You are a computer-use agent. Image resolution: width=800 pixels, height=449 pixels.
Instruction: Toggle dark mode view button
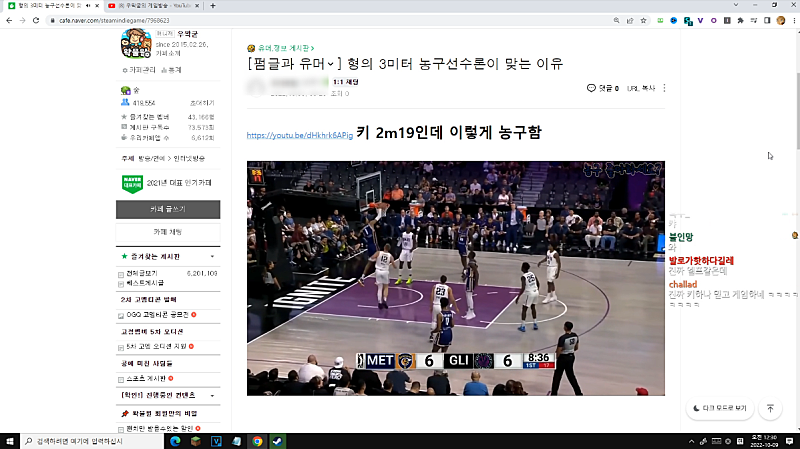click(720, 408)
